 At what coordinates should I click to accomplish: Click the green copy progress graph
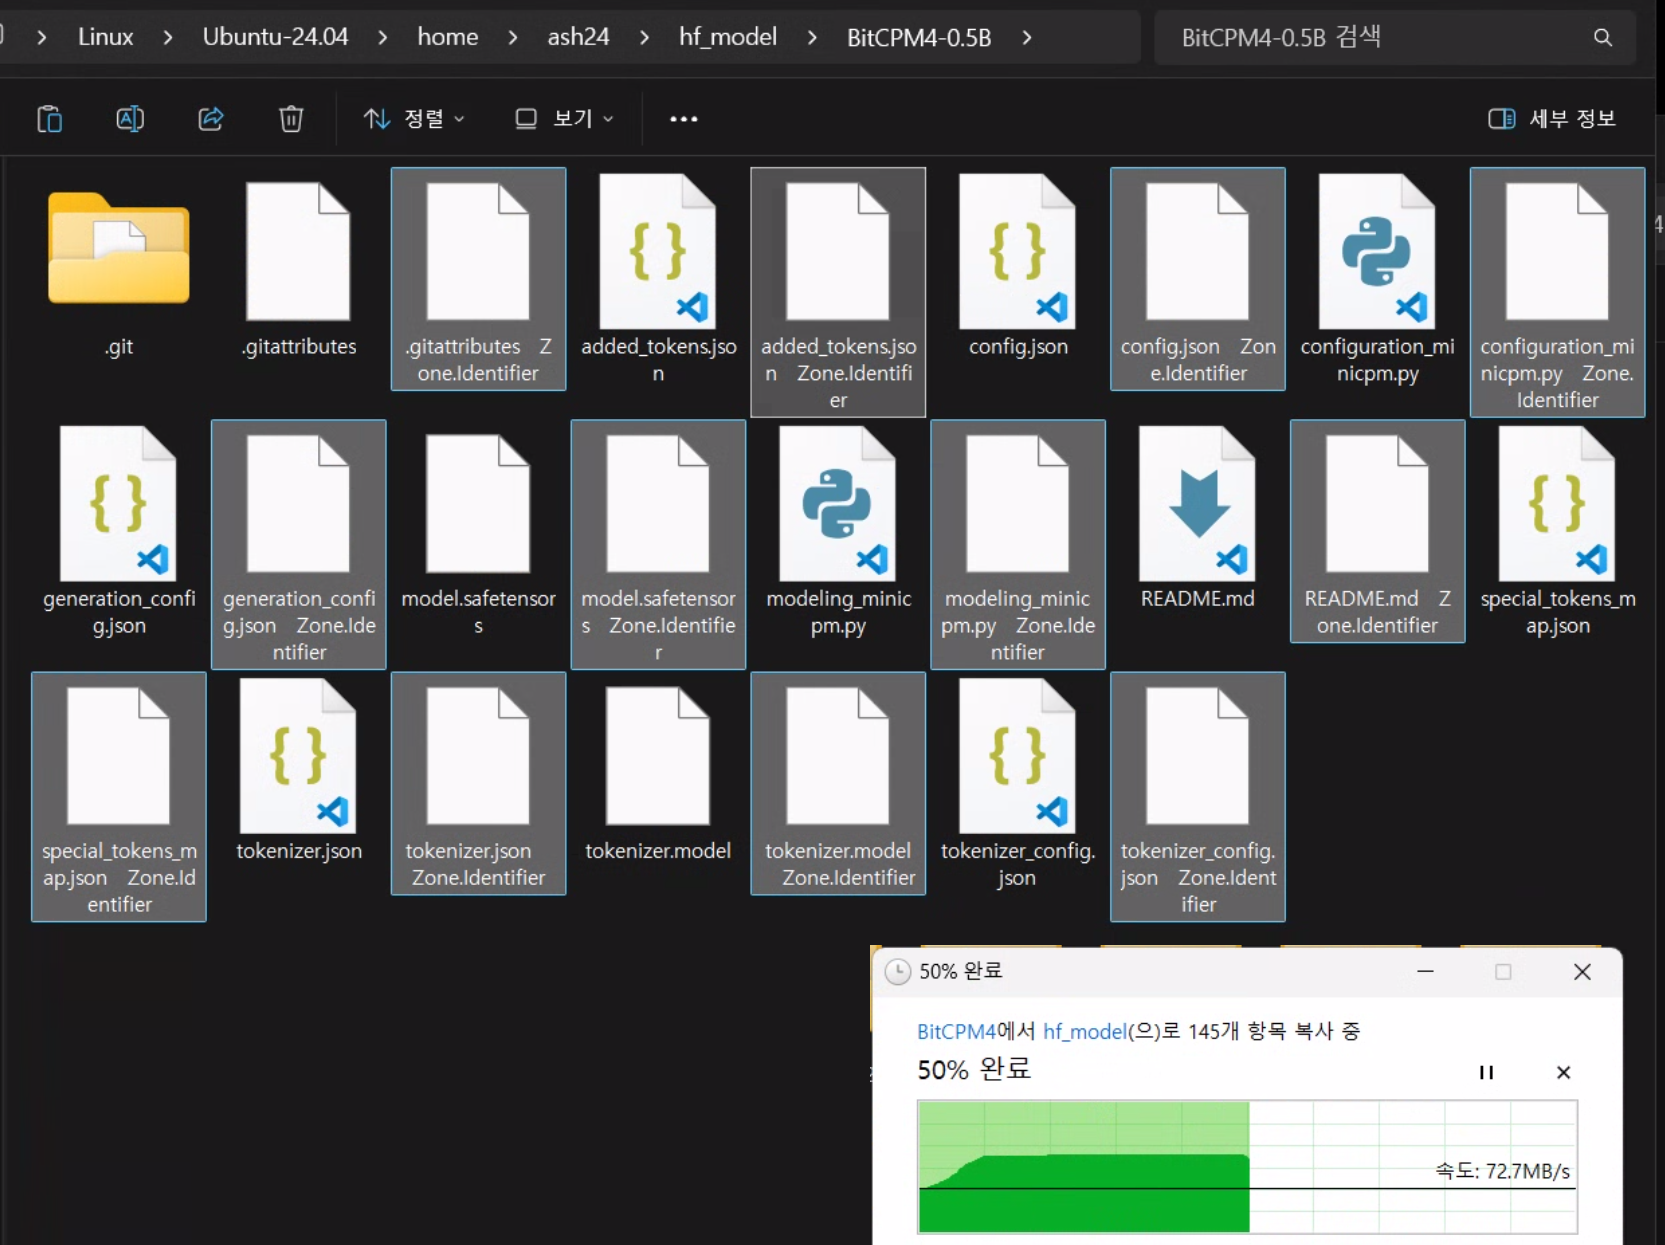pyautogui.click(x=1247, y=1166)
